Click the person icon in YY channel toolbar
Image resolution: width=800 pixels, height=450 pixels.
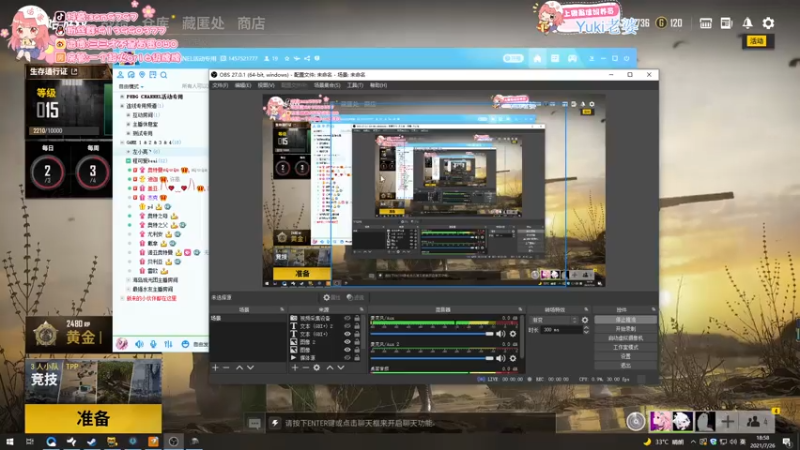[x=120, y=75]
